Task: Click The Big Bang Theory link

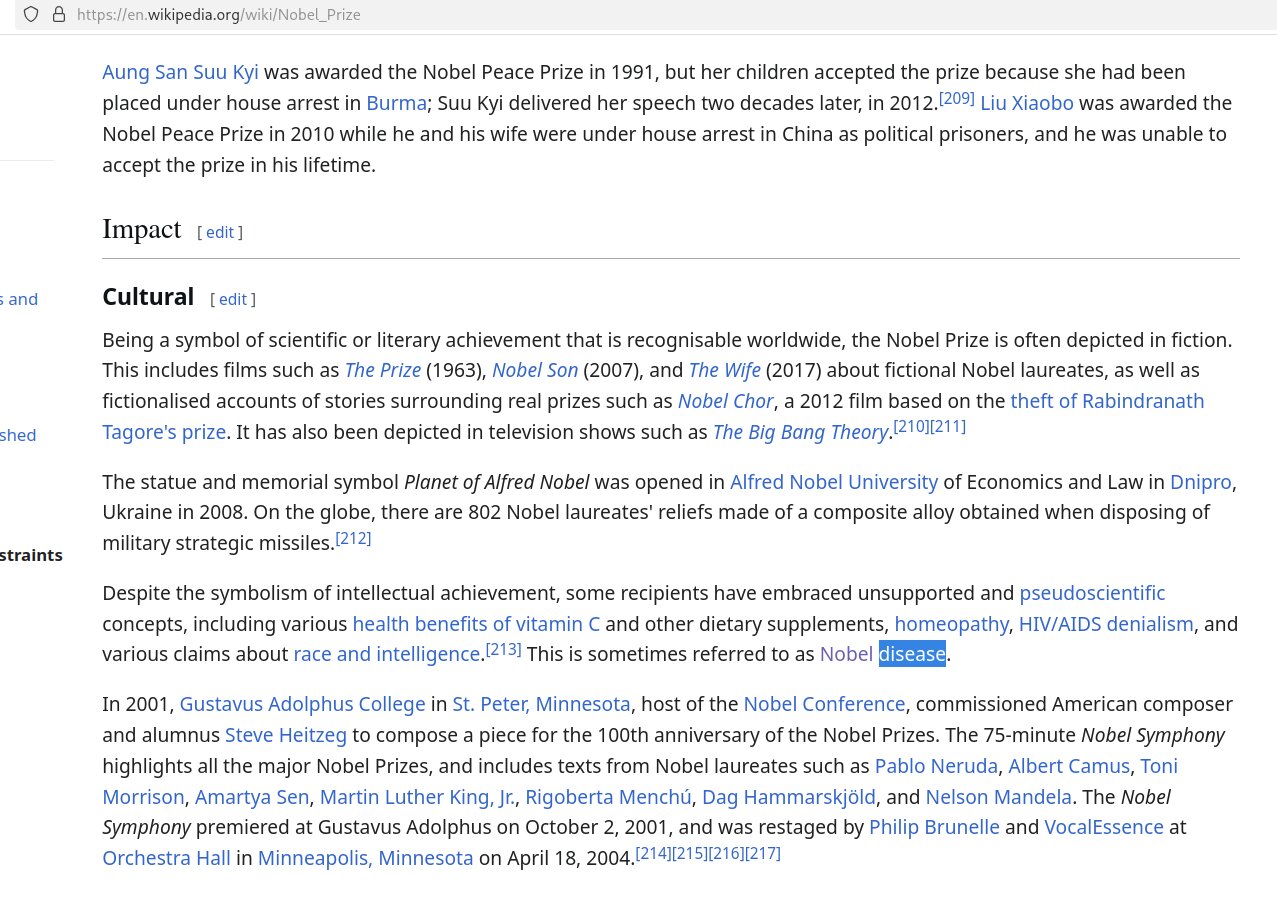Action: [800, 432]
